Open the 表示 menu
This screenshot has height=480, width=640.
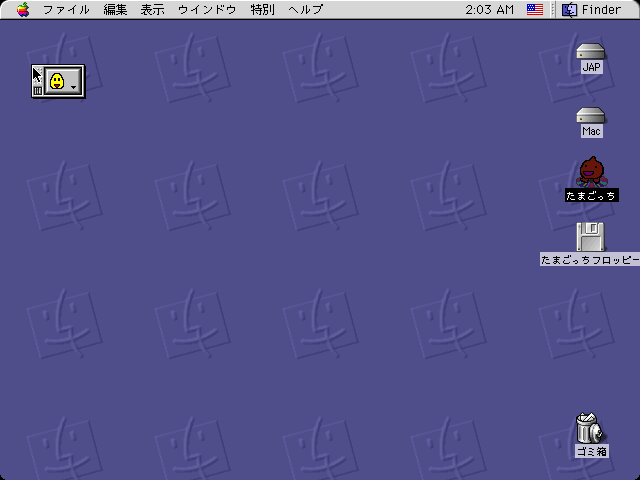click(x=153, y=9)
